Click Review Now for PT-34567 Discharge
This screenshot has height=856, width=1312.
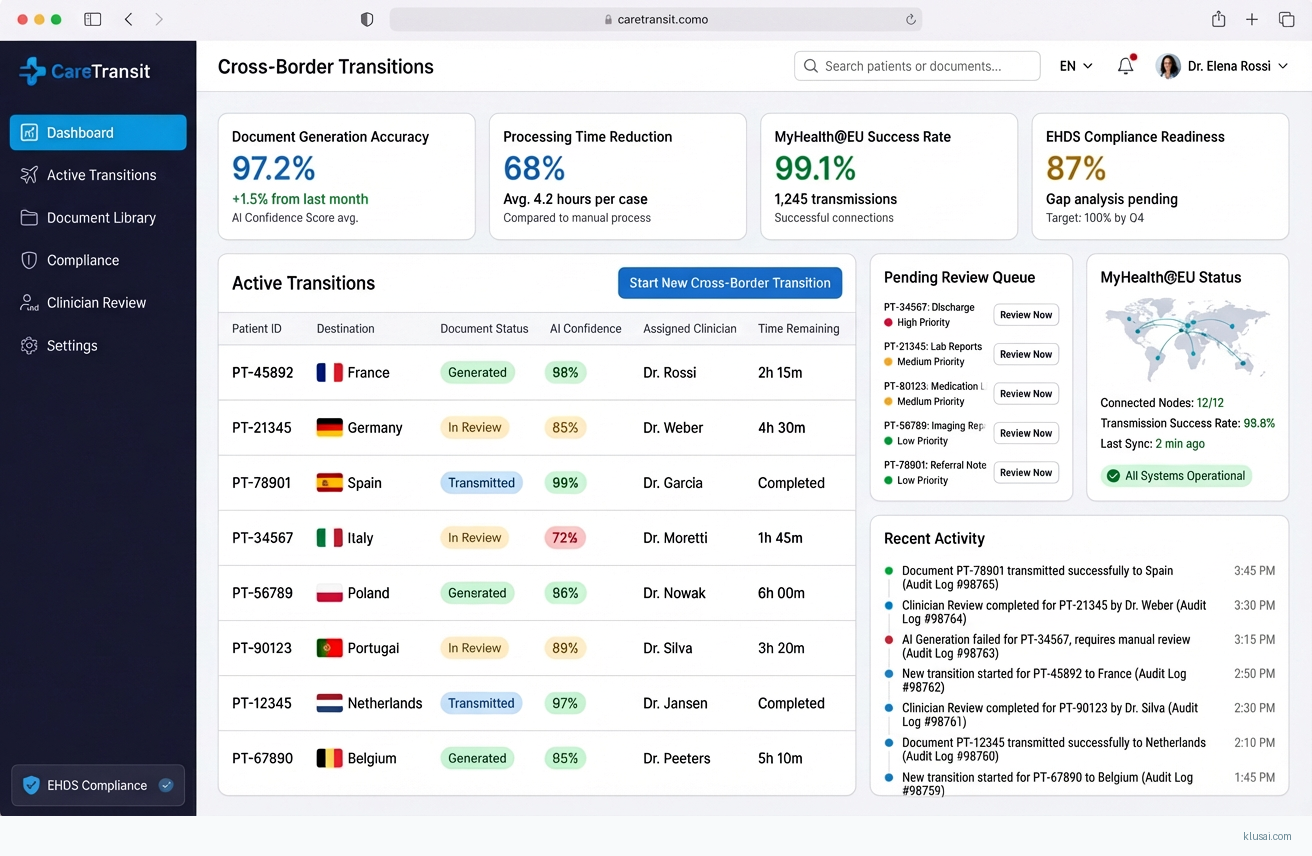click(1025, 315)
